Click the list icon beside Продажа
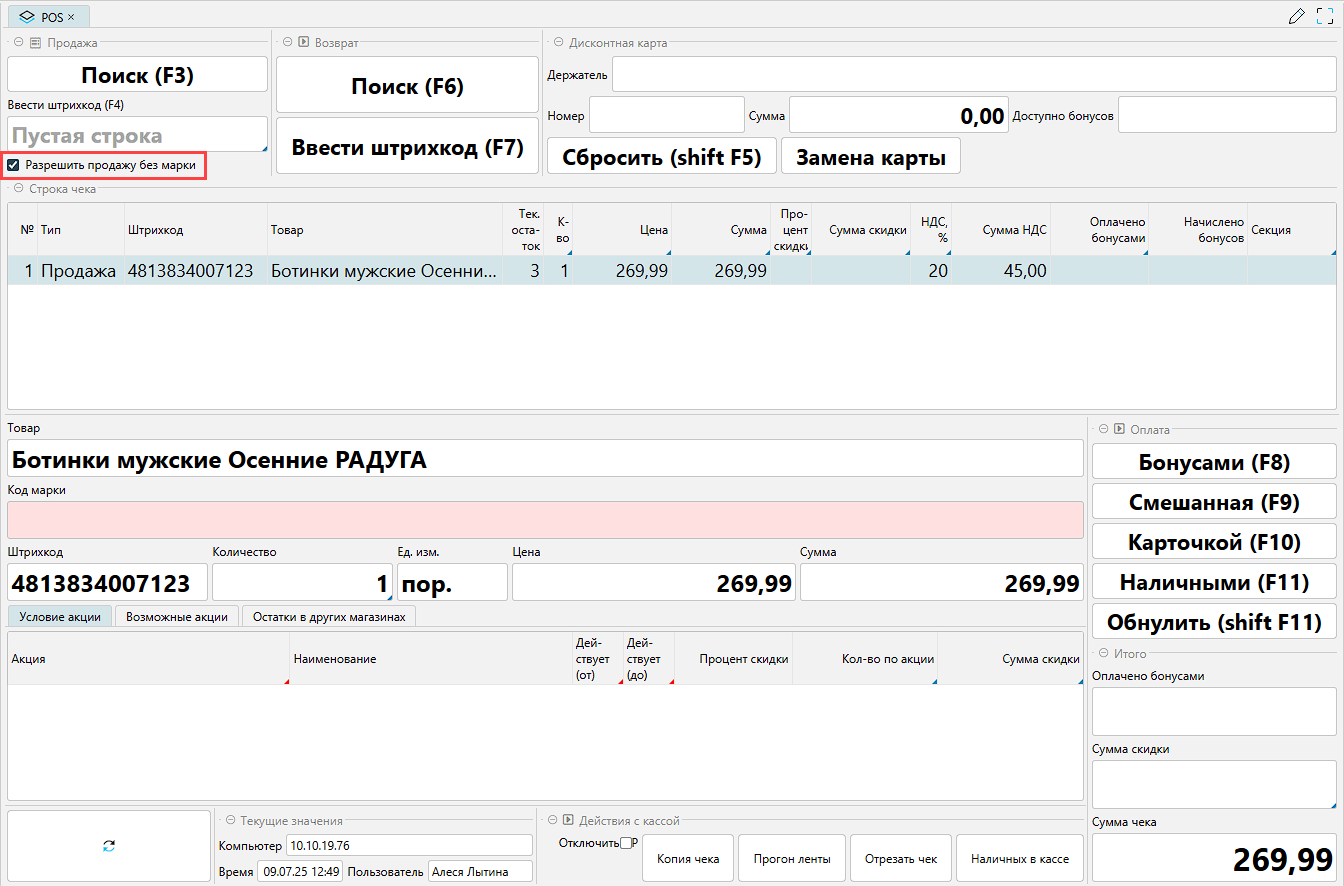 tap(35, 43)
